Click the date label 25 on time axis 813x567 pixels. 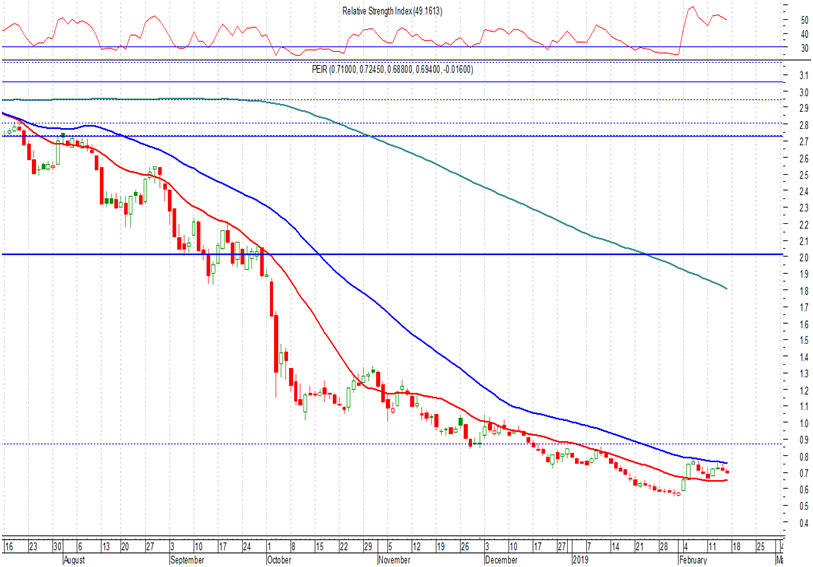(x=761, y=547)
